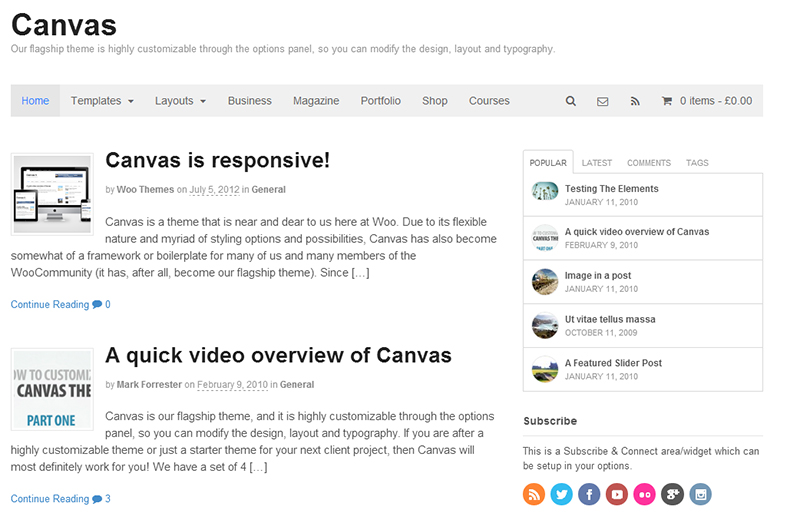This screenshot has width=800, height=523.
Task: Open the Shop menu item
Action: [x=435, y=101]
